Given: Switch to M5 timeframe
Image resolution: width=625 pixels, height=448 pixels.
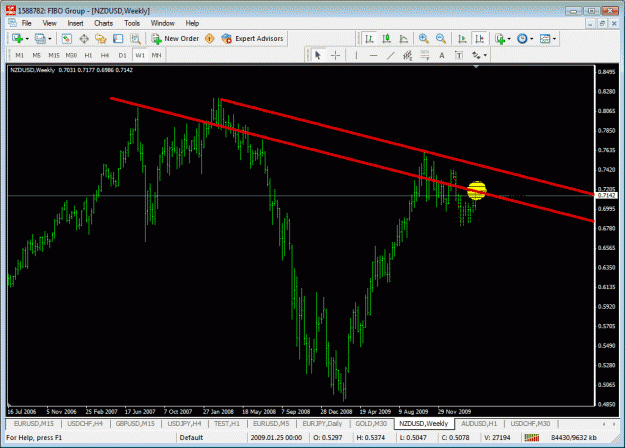Looking at the screenshot, I should (37, 55).
